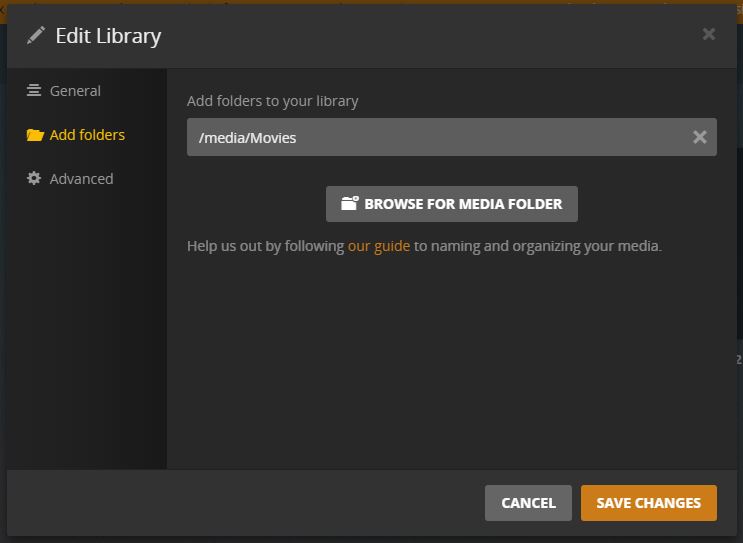743x543 pixels.
Task: Open the 'our guide' link
Action: pos(379,246)
